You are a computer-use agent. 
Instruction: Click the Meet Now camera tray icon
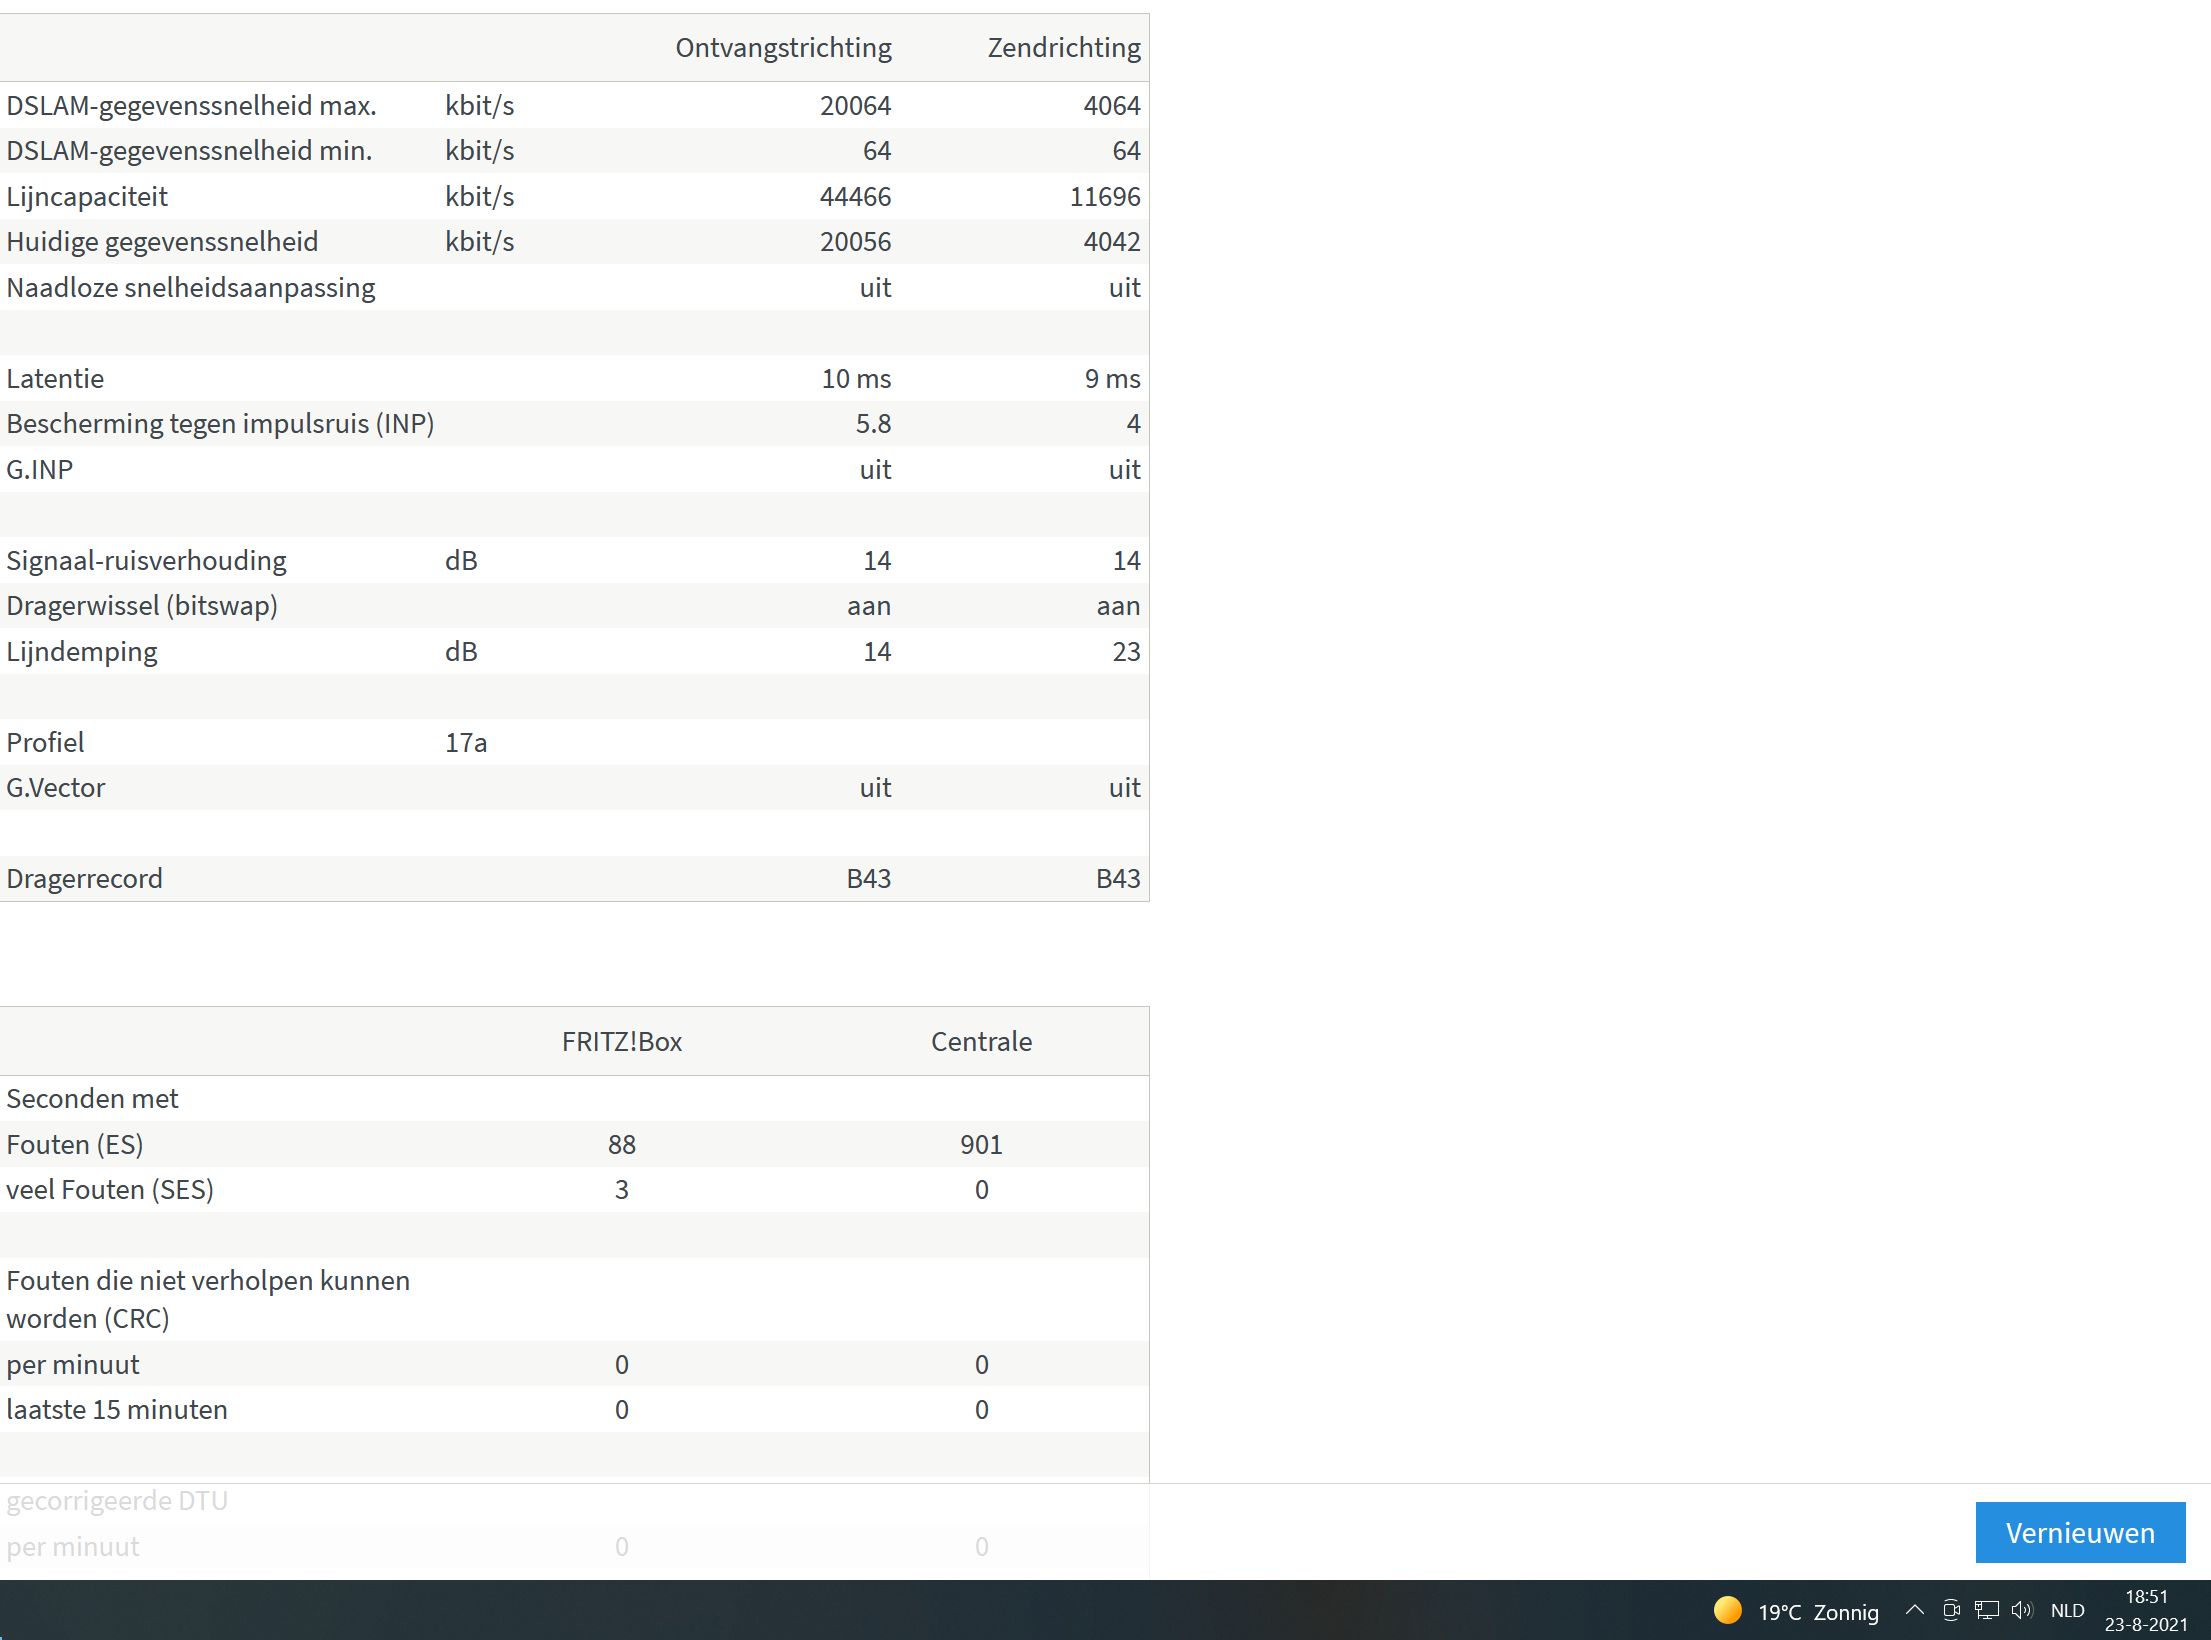click(x=1950, y=1610)
